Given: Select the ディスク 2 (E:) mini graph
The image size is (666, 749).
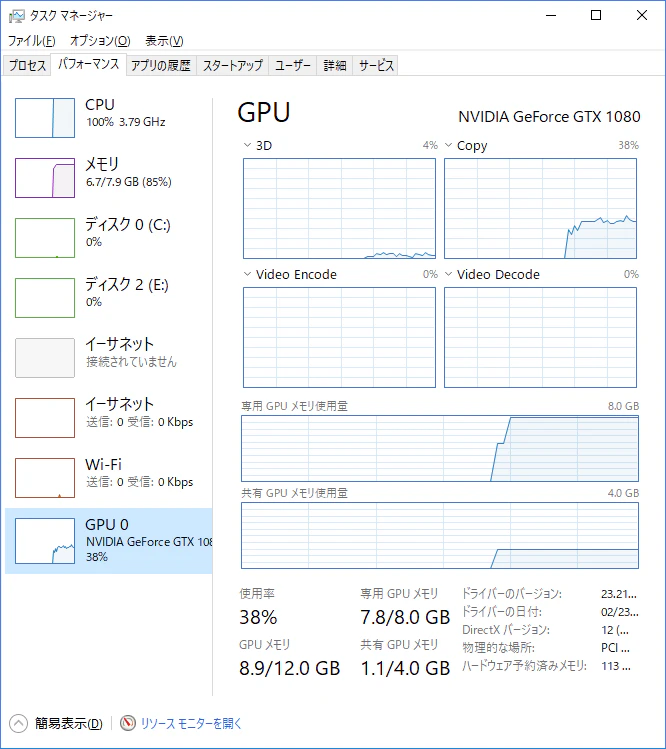Looking at the screenshot, I should (45, 298).
